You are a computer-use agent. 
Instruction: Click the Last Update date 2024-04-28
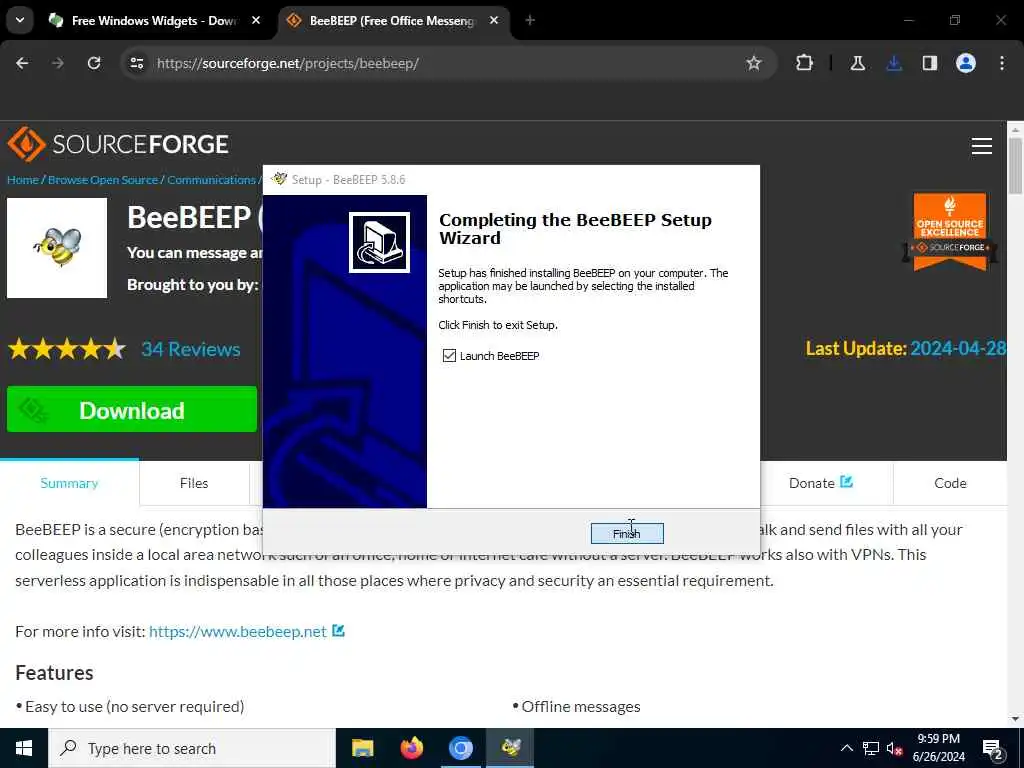tap(957, 348)
